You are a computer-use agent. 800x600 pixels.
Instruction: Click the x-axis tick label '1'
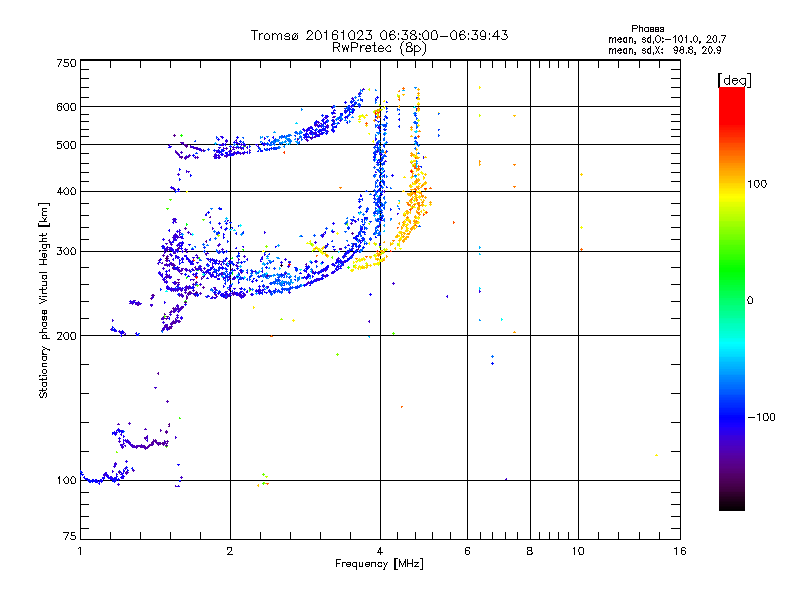coord(80,551)
